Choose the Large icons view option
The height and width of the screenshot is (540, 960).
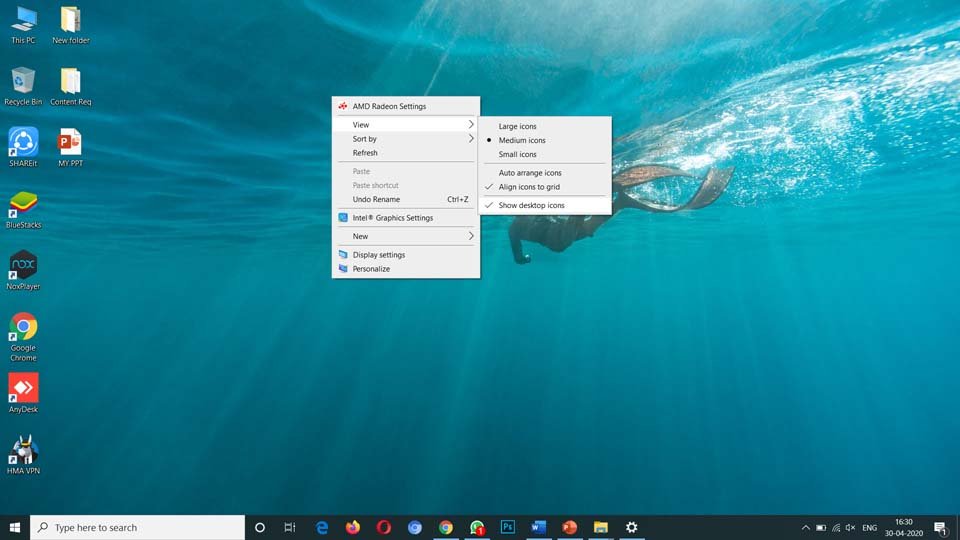click(x=517, y=127)
